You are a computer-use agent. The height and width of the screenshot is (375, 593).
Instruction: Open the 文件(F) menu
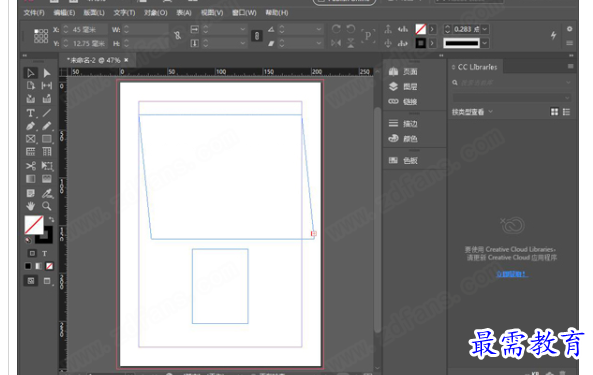click(34, 13)
